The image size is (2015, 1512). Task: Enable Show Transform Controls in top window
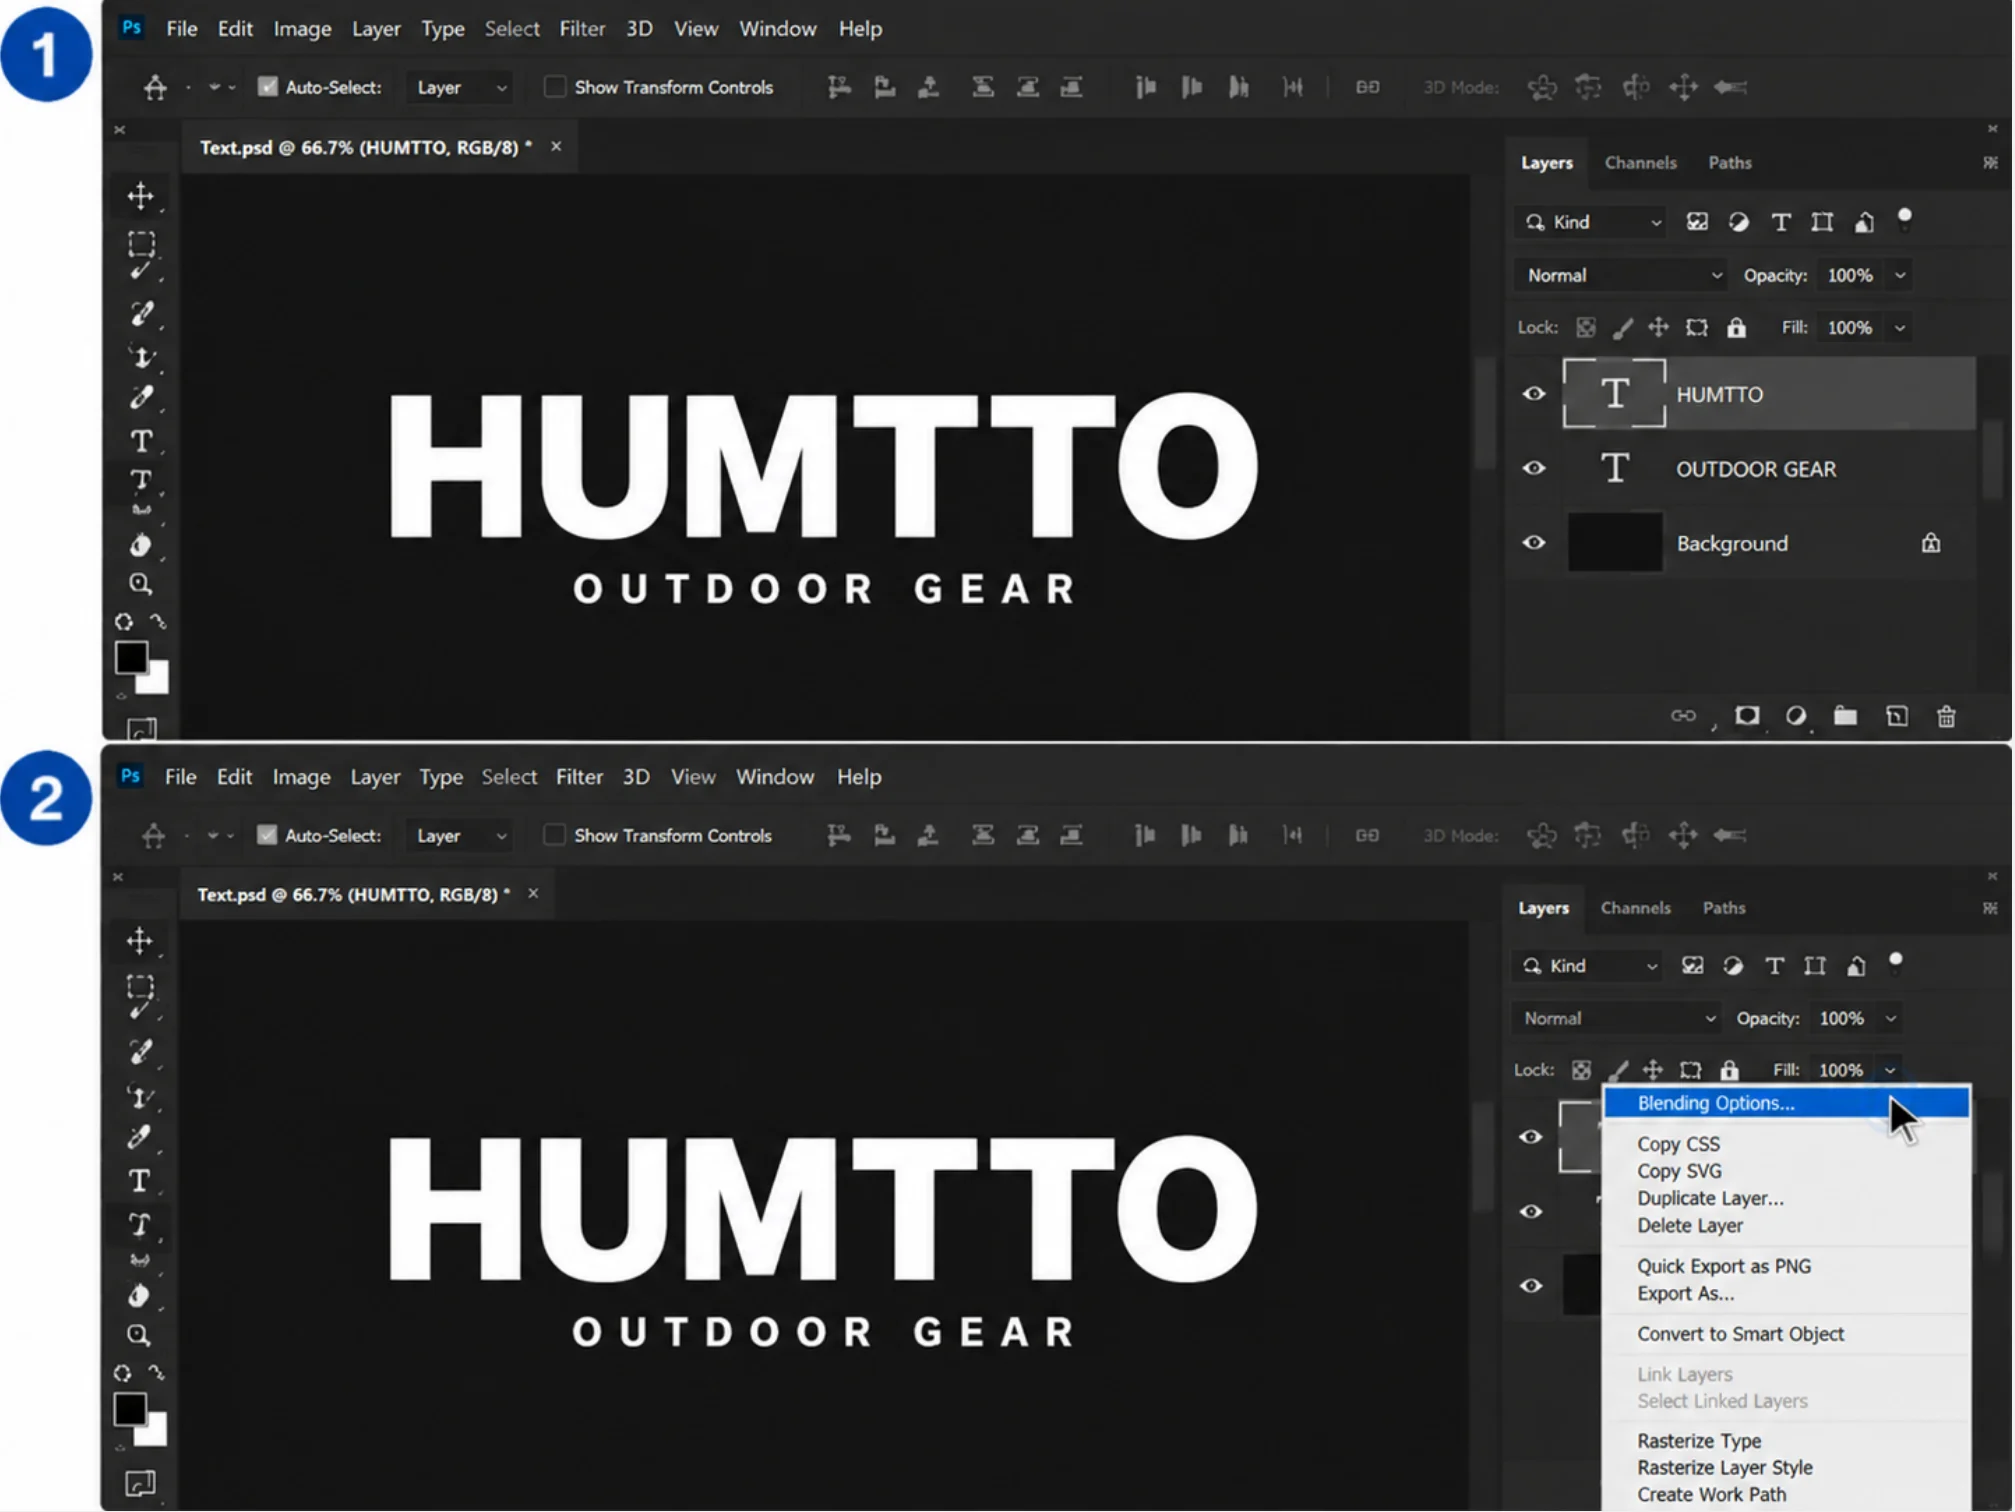(554, 87)
